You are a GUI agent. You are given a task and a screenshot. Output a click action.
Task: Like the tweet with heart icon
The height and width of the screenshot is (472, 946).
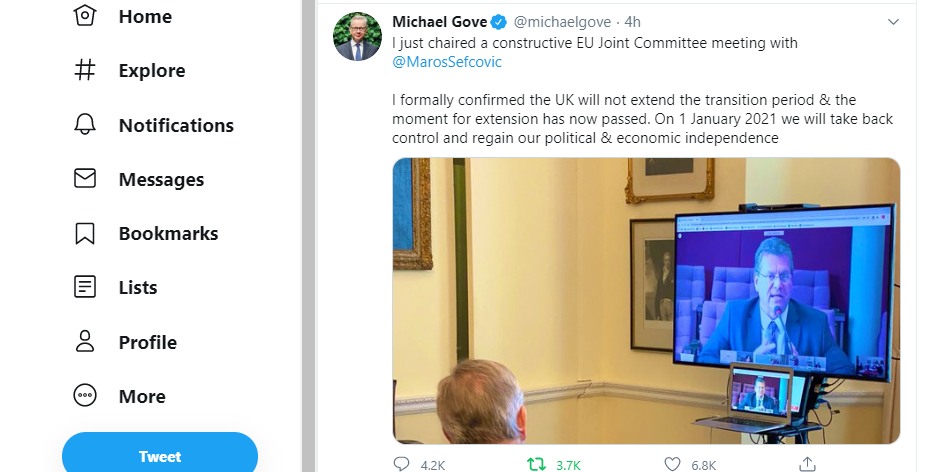point(673,464)
